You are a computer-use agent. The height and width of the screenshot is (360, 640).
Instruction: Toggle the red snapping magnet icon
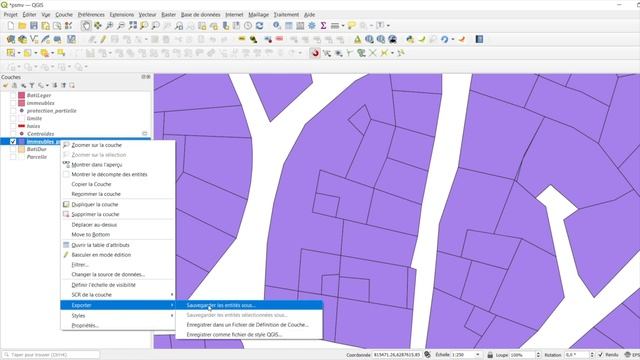click(x=315, y=53)
